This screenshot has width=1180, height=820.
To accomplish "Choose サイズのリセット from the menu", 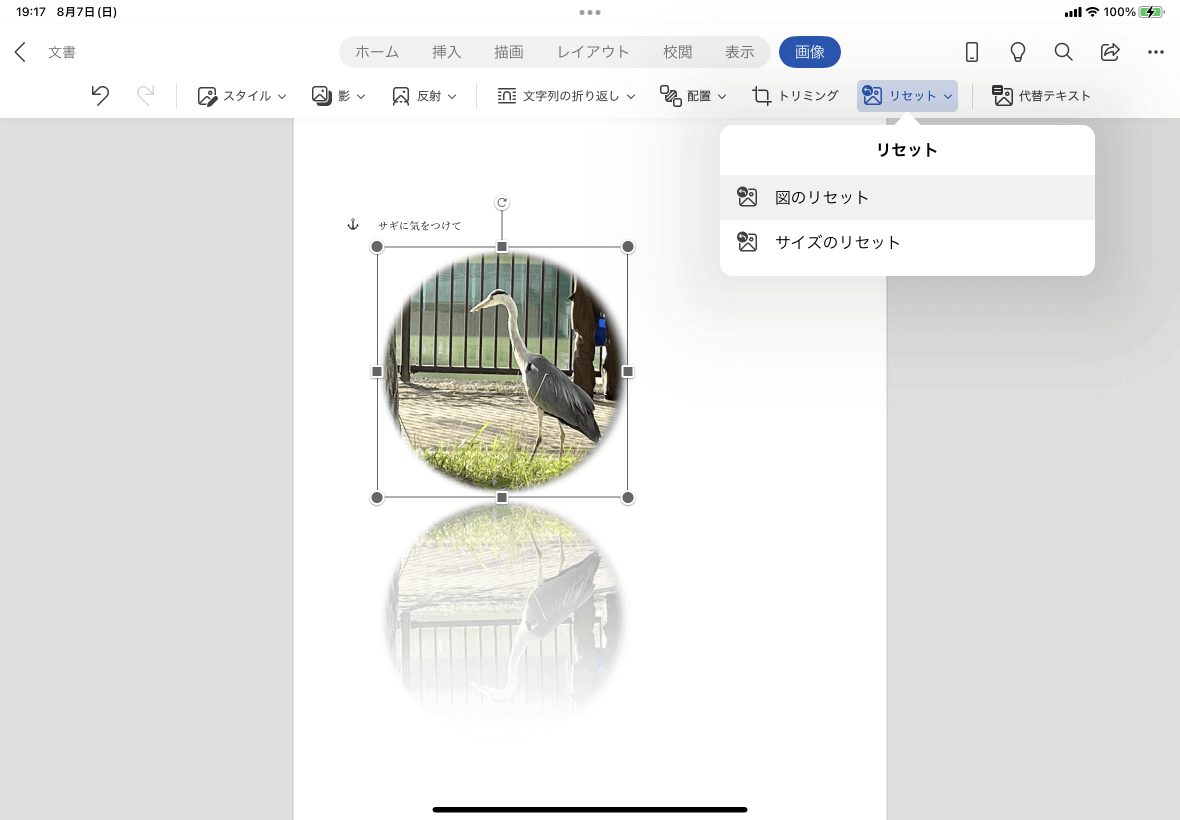I will [x=907, y=242].
